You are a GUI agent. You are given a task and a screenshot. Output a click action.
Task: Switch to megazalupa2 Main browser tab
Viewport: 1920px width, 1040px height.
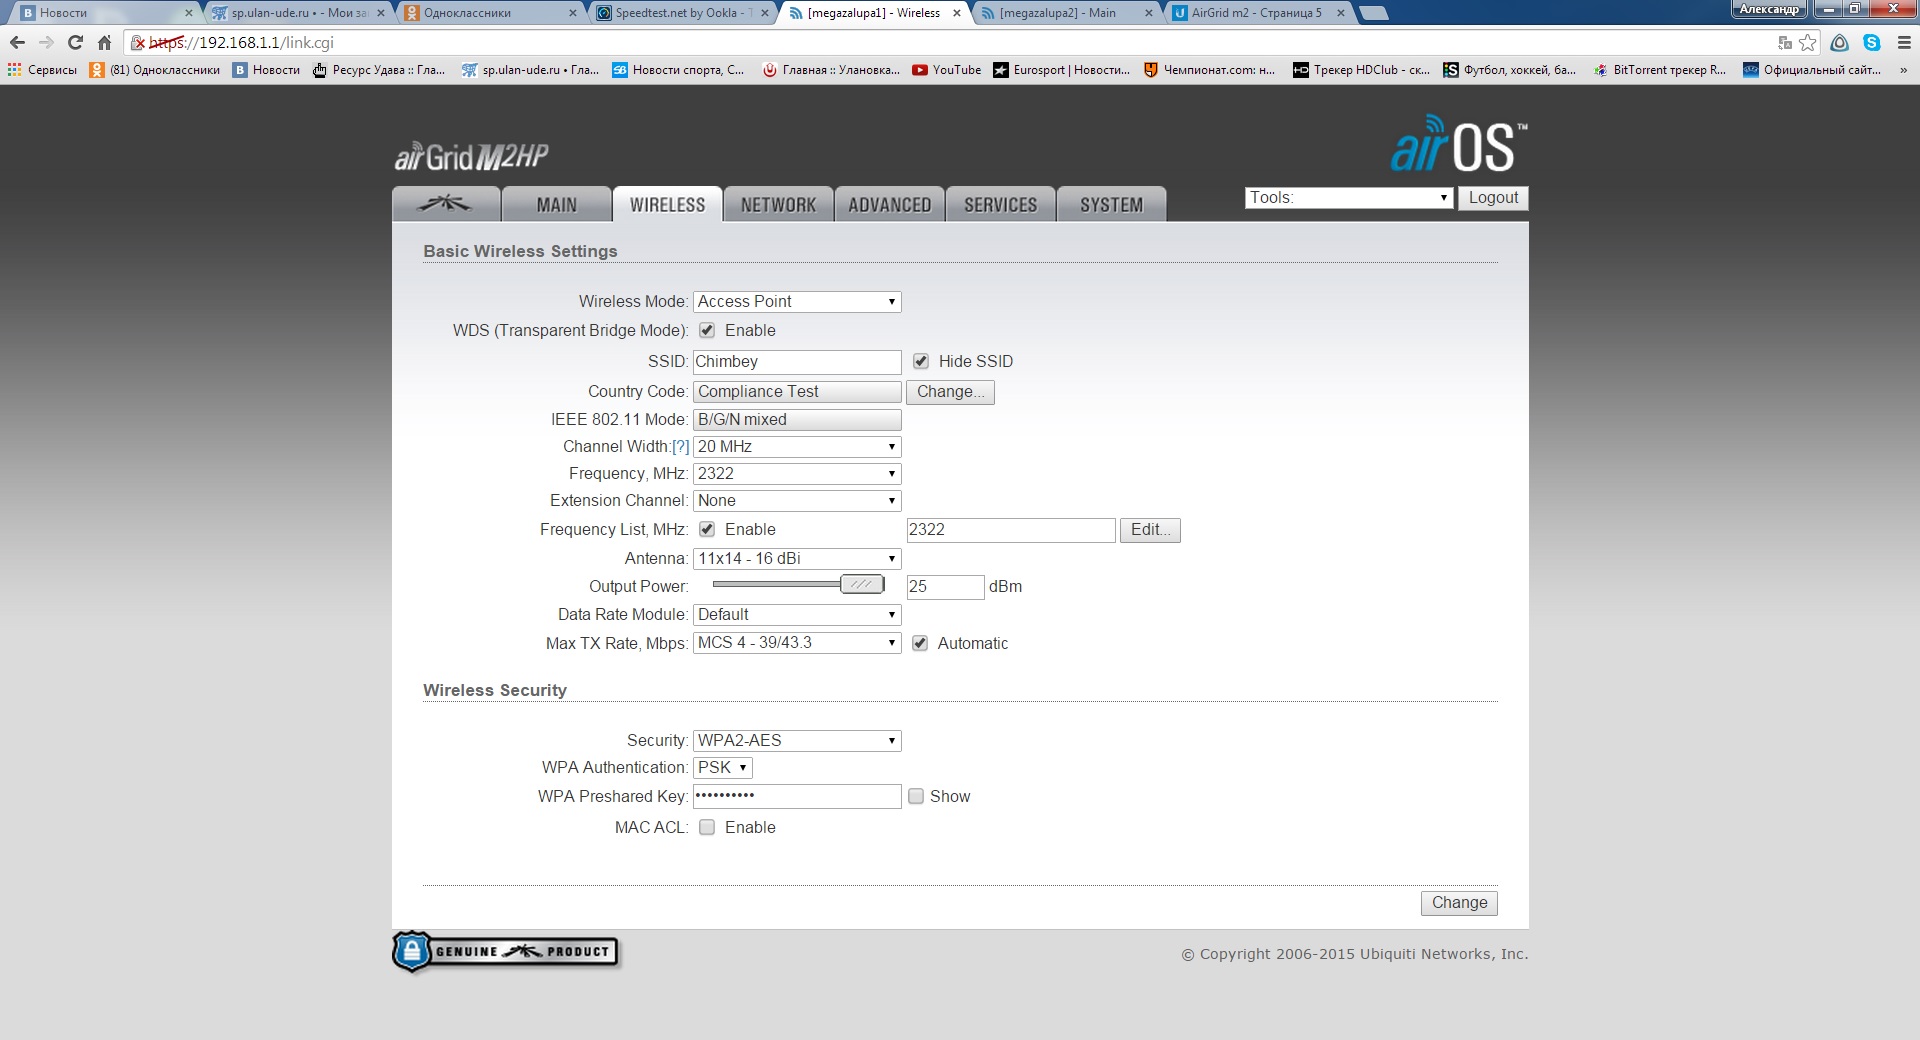1066,13
